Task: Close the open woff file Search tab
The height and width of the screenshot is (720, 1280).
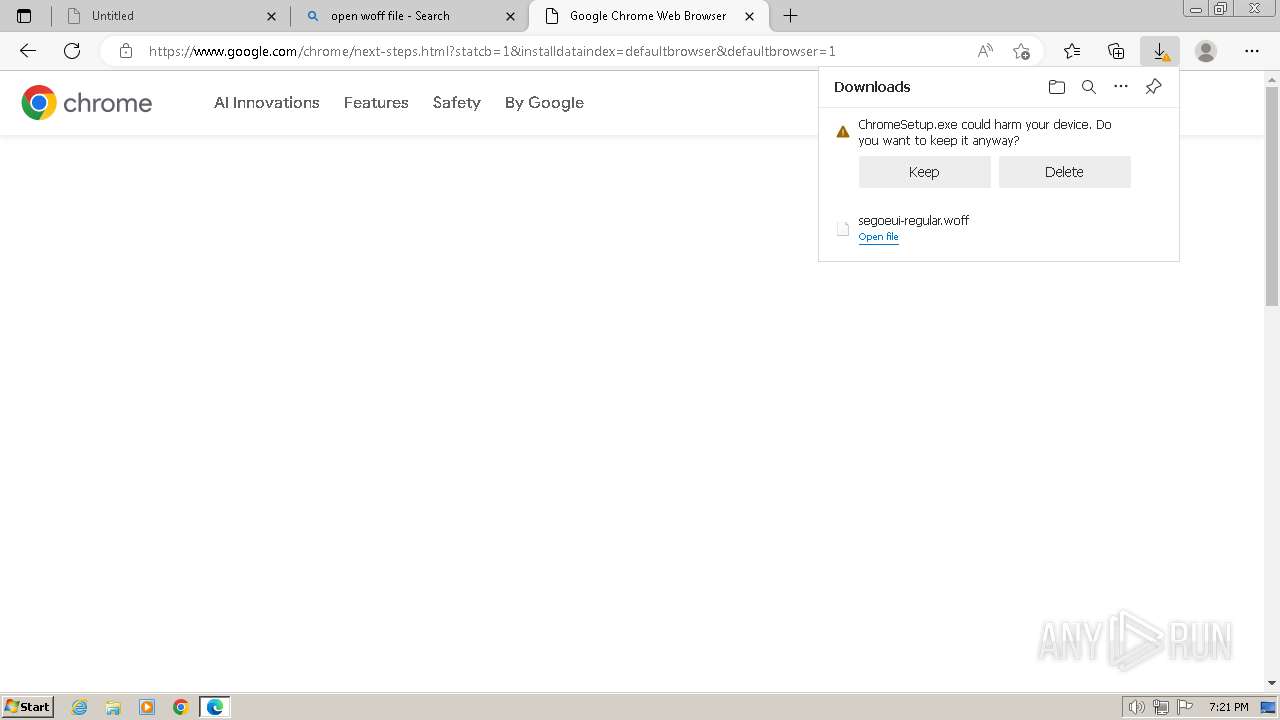Action: 511,16
